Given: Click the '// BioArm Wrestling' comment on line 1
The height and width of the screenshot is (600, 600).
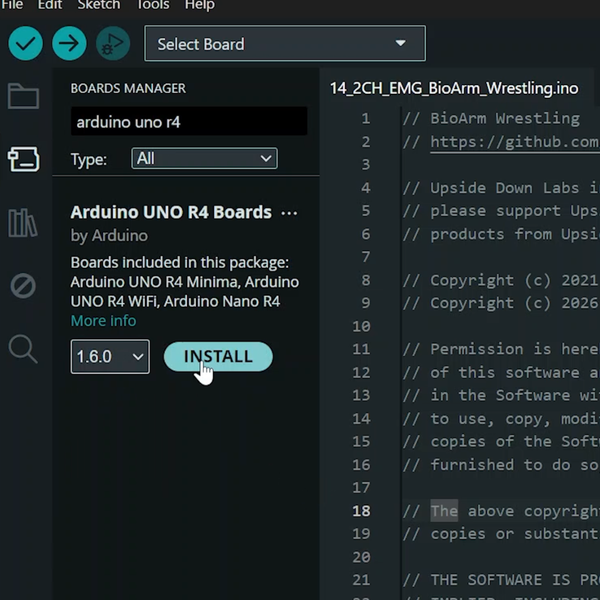Looking at the screenshot, I should (x=491, y=119).
